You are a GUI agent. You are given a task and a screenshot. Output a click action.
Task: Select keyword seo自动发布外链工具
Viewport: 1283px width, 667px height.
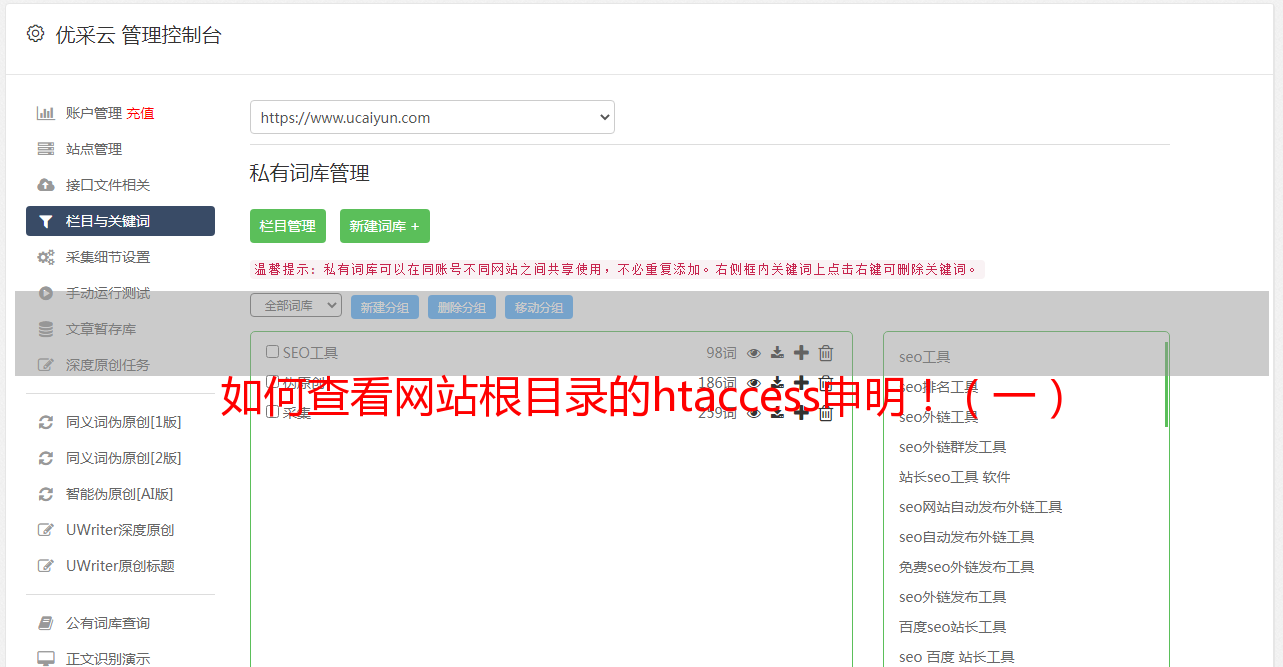(x=966, y=537)
